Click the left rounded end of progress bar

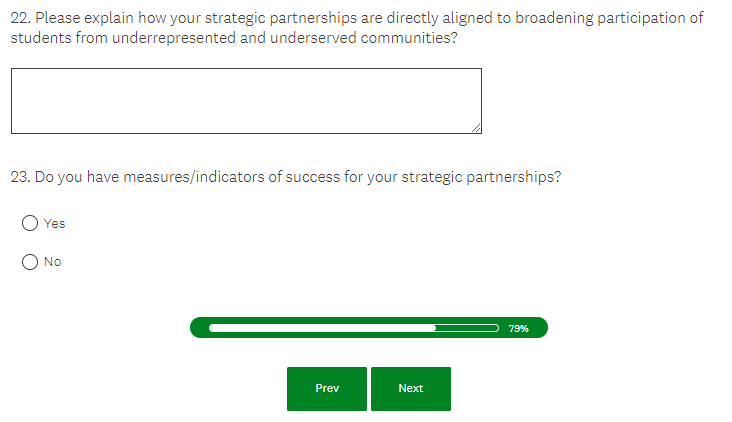tap(198, 328)
